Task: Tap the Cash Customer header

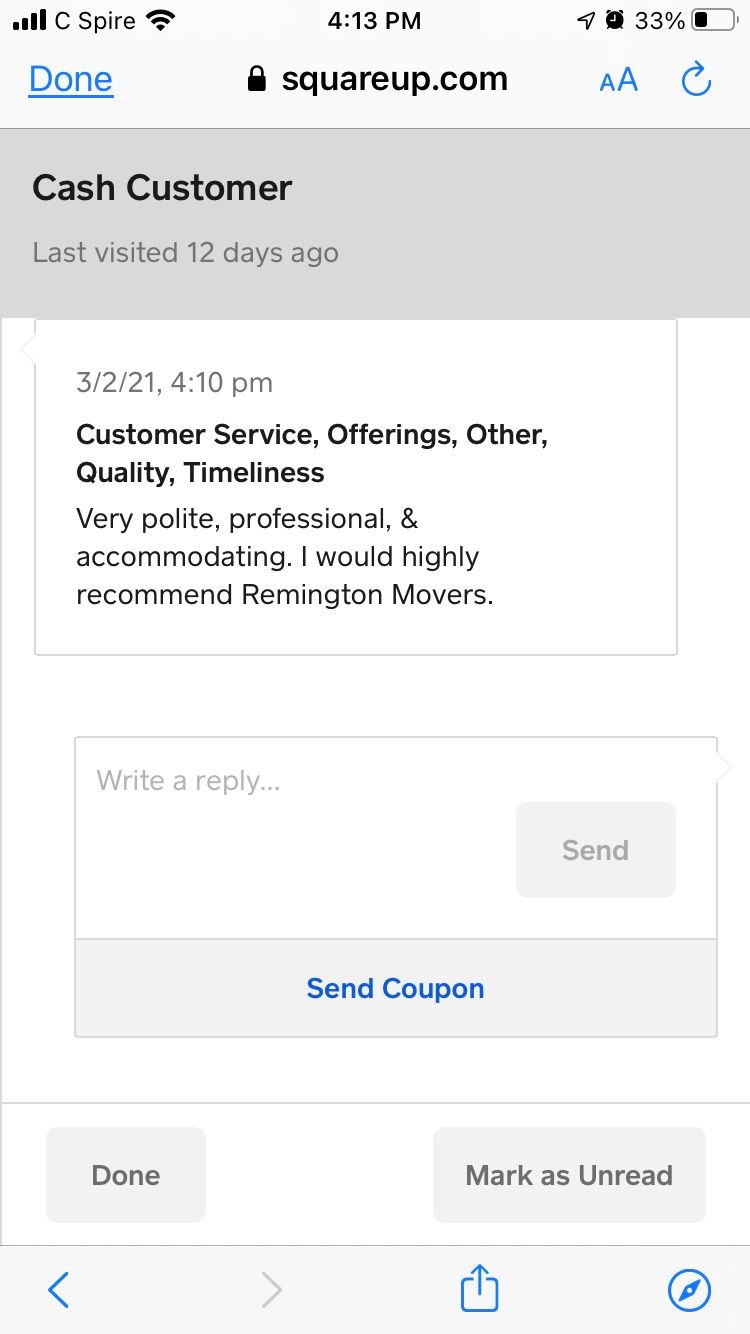Action: pyautogui.click(x=162, y=188)
